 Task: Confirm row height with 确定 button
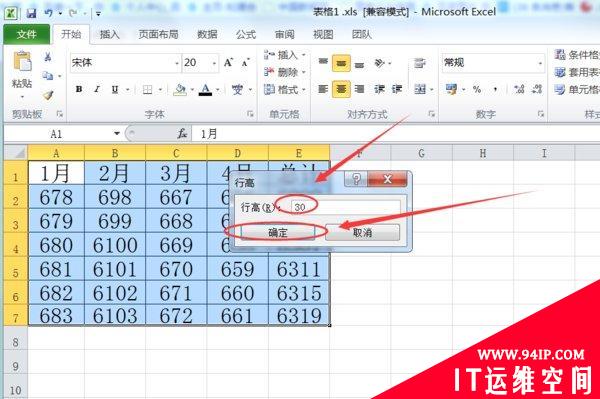[278, 232]
